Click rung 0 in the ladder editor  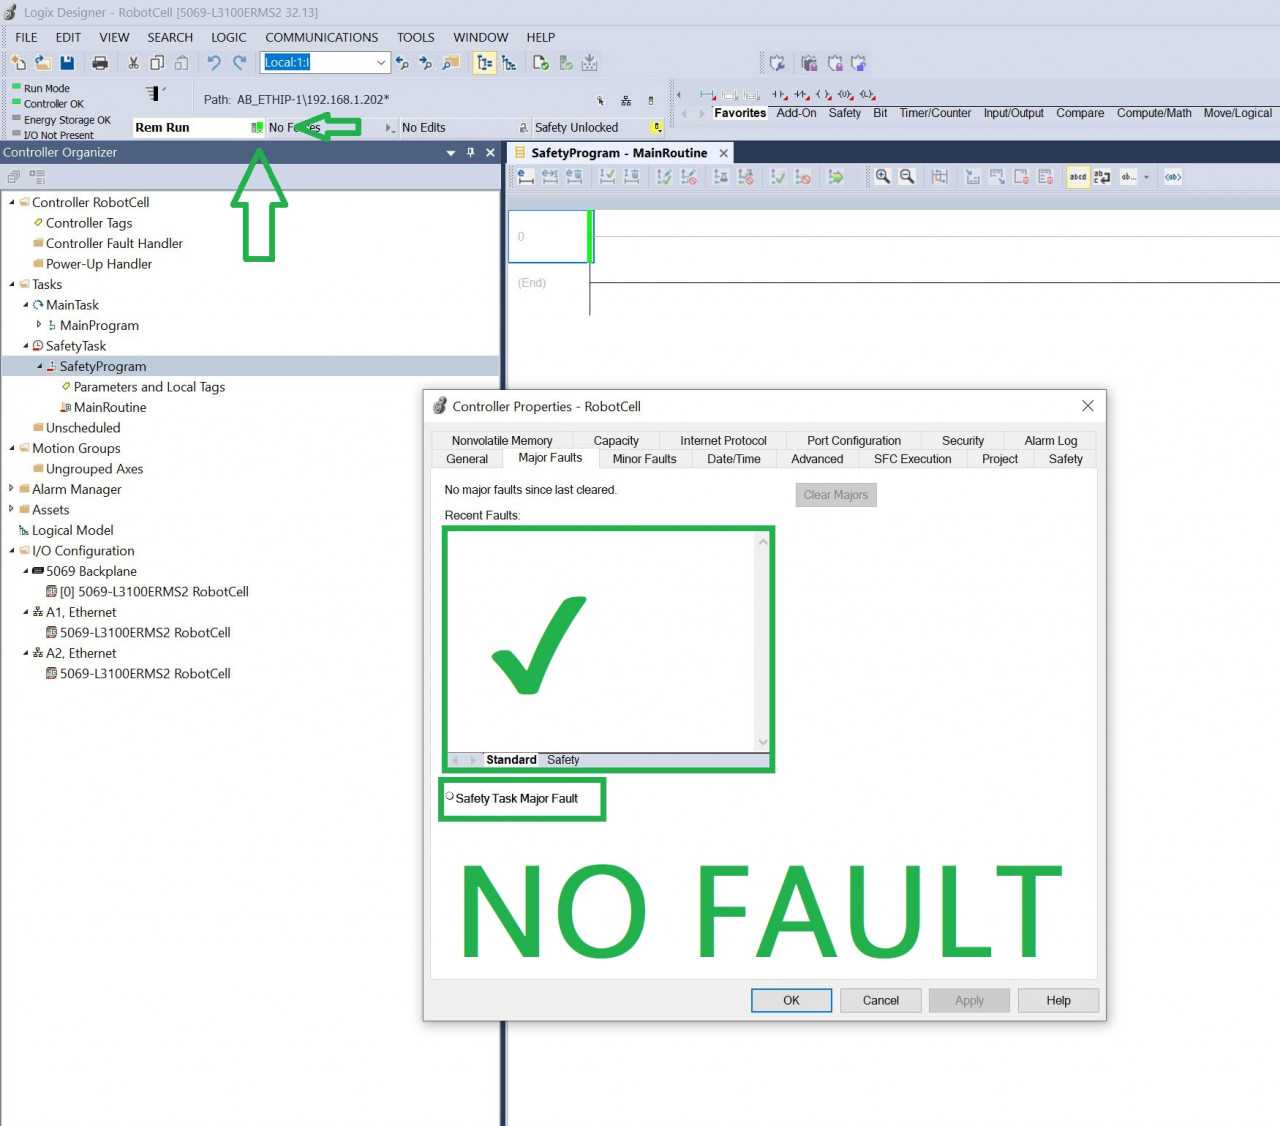click(549, 237)
